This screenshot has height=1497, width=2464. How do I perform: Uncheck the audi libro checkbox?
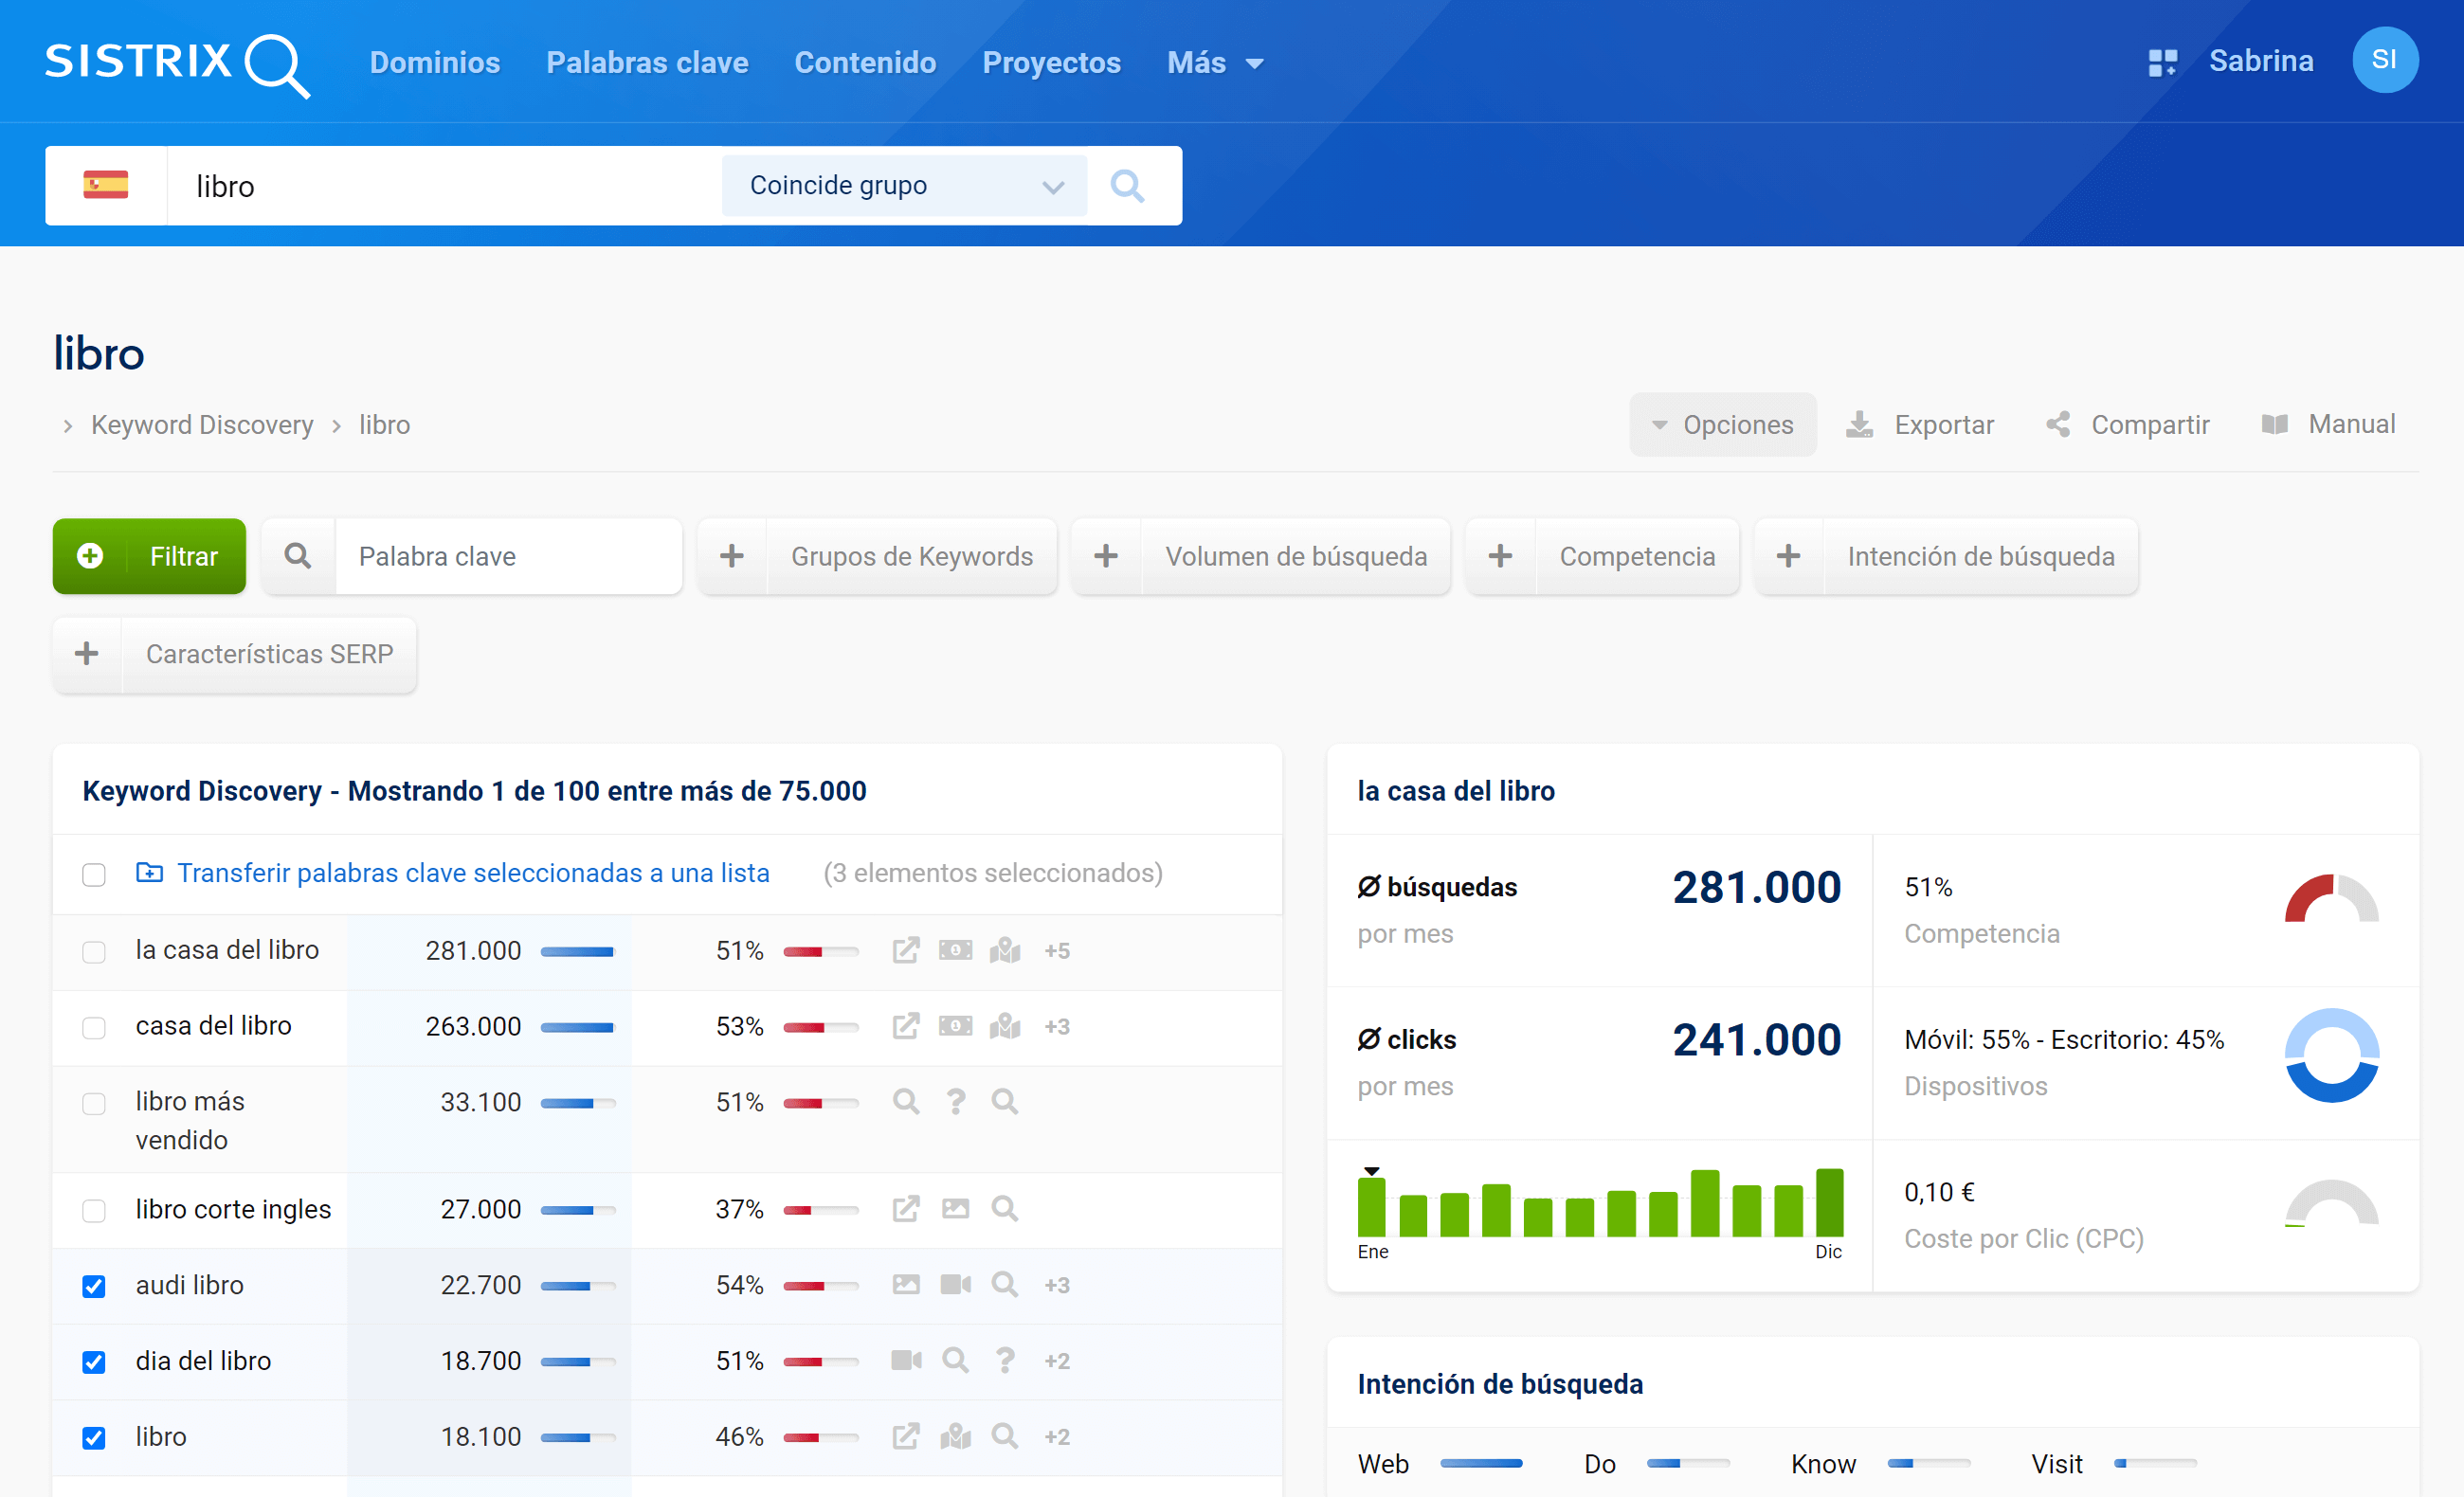tap(94, 1286)
